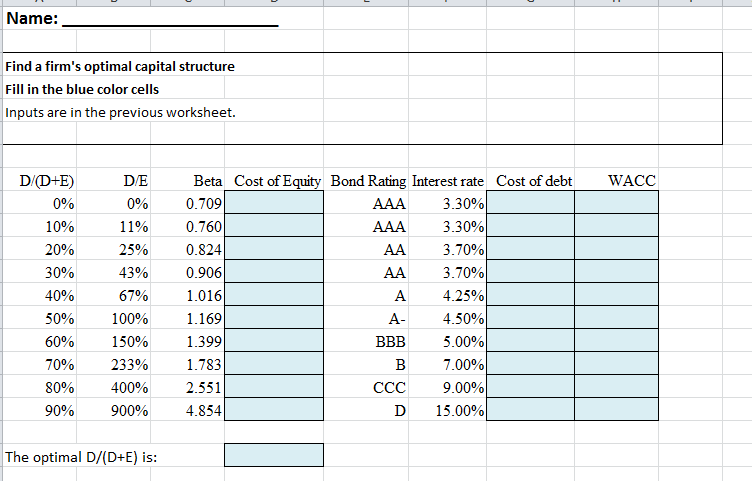Click the 'Cost of debt' header
The height and width of the screenshot is (481, 752).
click(534, 181)
